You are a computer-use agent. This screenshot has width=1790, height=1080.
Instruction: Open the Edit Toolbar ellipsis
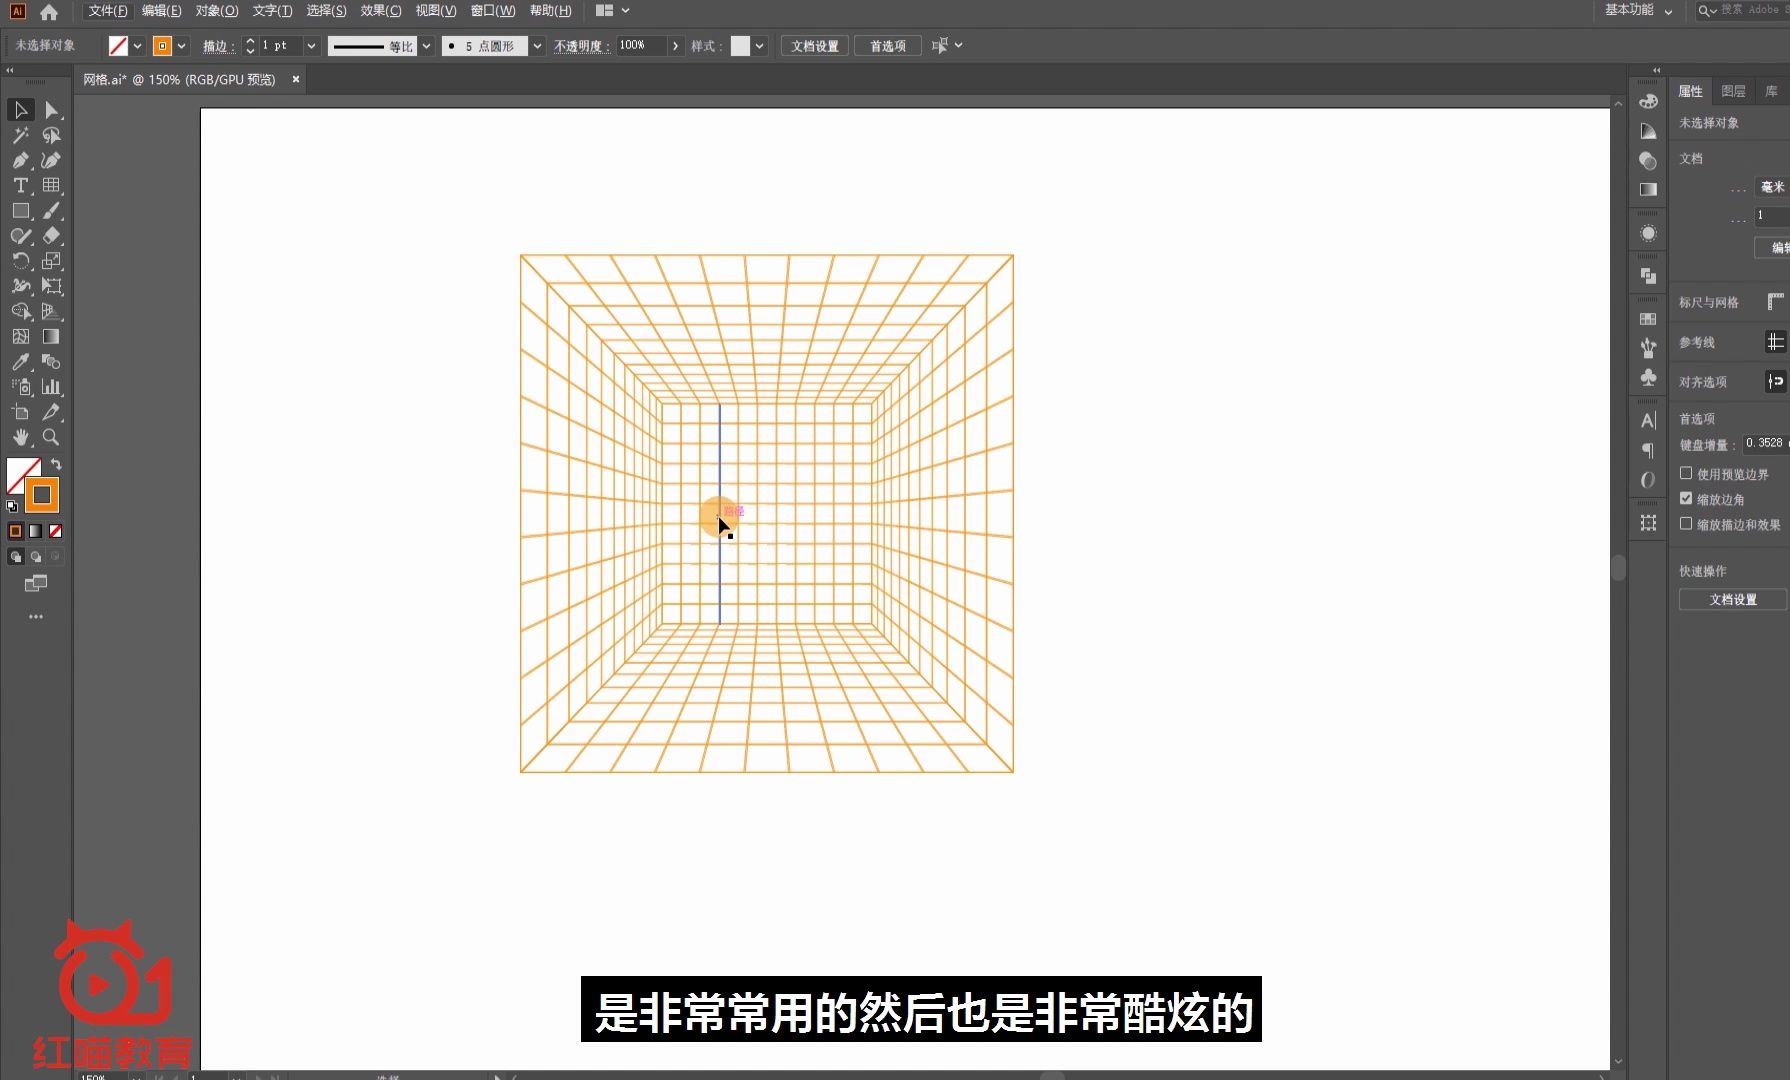(x=36, y=617)
